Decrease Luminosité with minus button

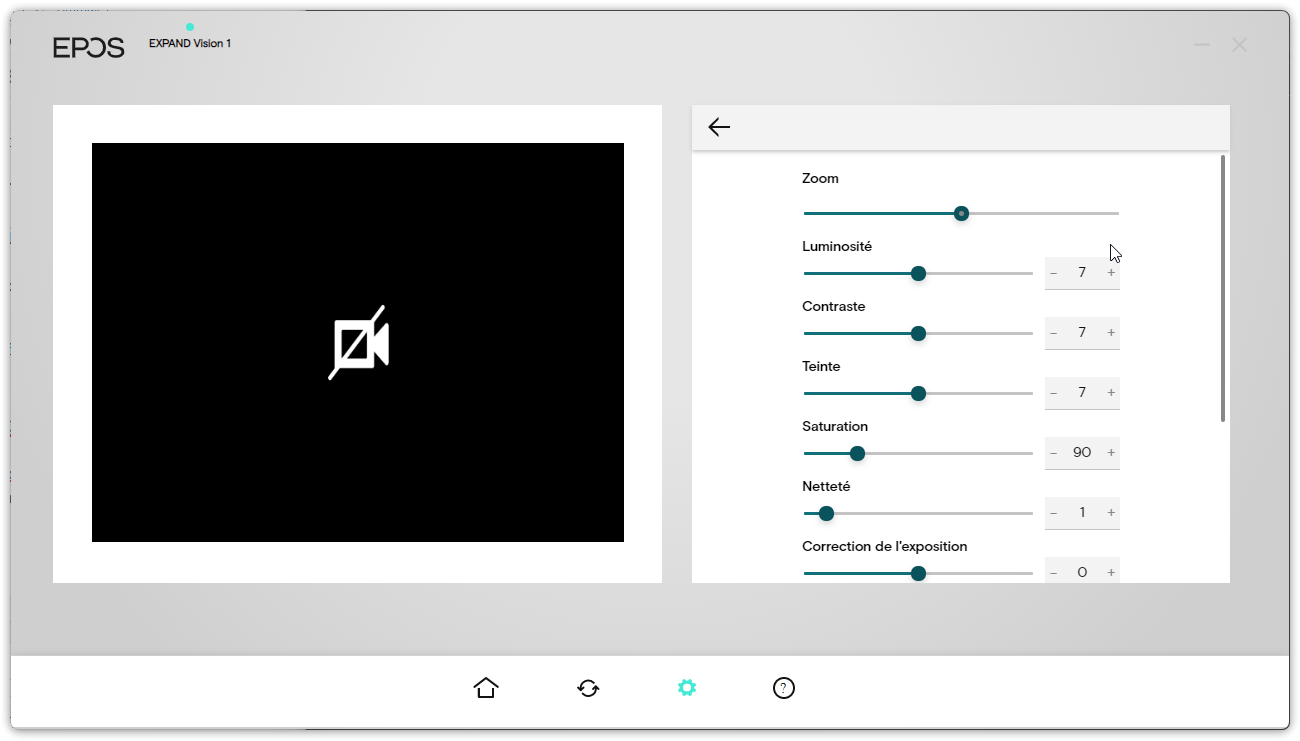[1053, 273]
